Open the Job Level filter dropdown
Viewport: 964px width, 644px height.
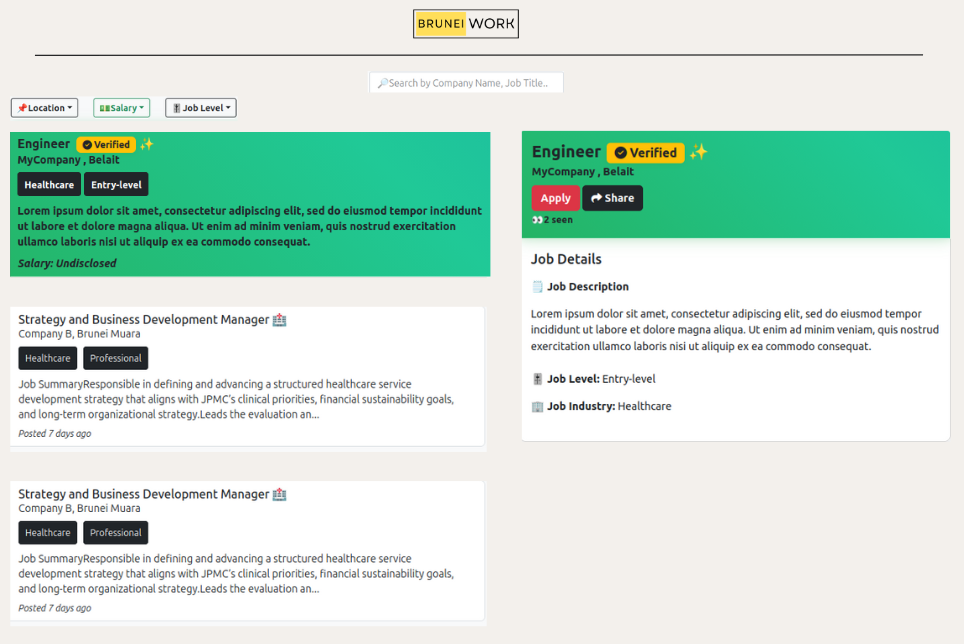click(201, 108)
